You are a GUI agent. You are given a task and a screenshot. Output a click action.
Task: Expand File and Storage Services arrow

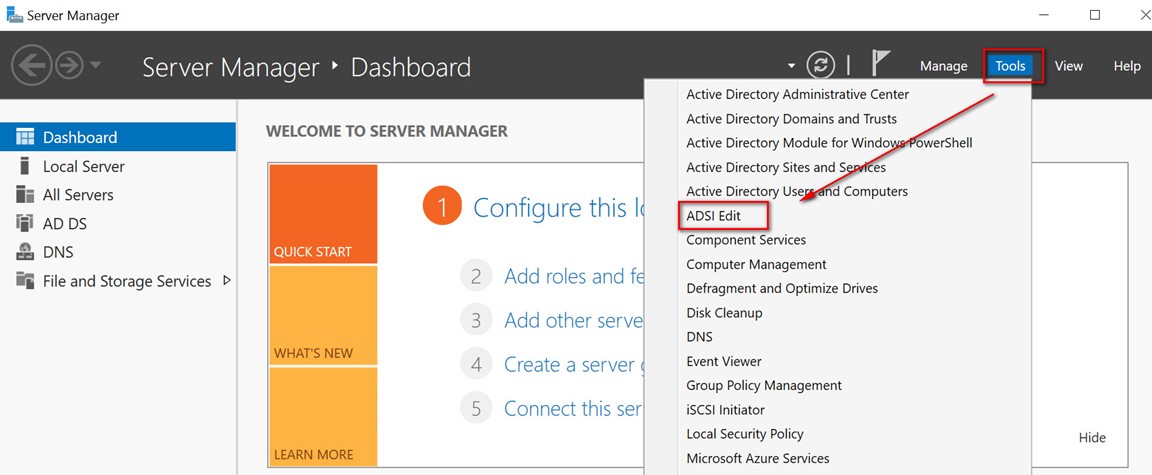point(226,280)
